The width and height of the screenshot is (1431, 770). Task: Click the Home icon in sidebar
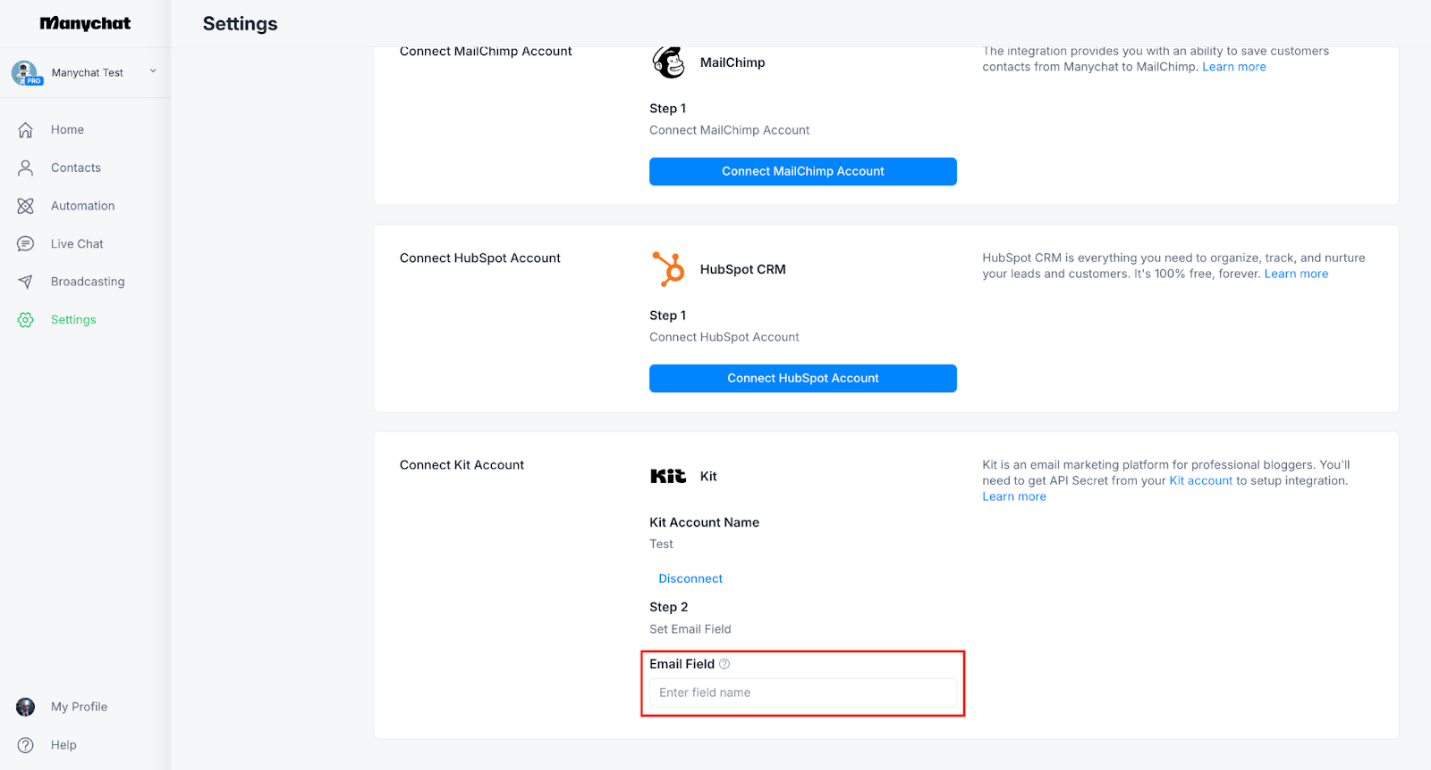click(x=26, y=130)
